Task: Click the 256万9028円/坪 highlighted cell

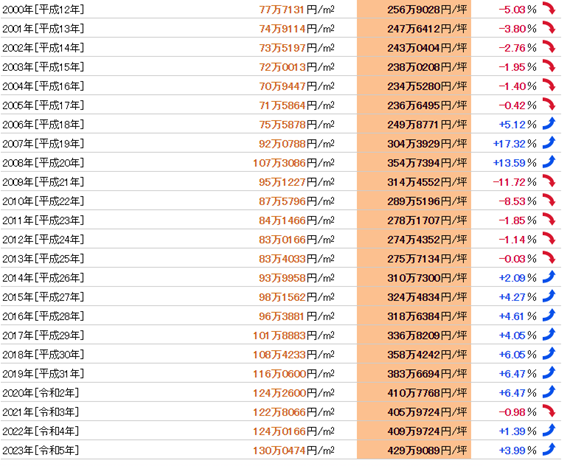Action: coord(414,9)
